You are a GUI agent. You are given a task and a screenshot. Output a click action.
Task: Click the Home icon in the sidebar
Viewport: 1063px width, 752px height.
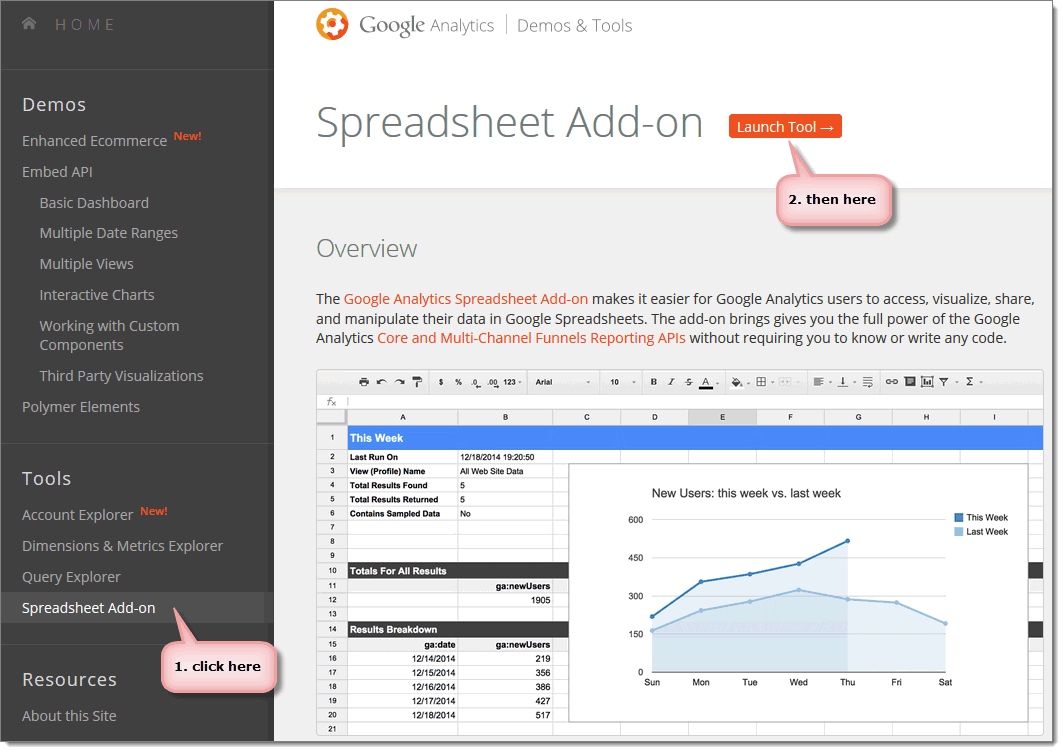click(x=29, y=24)
